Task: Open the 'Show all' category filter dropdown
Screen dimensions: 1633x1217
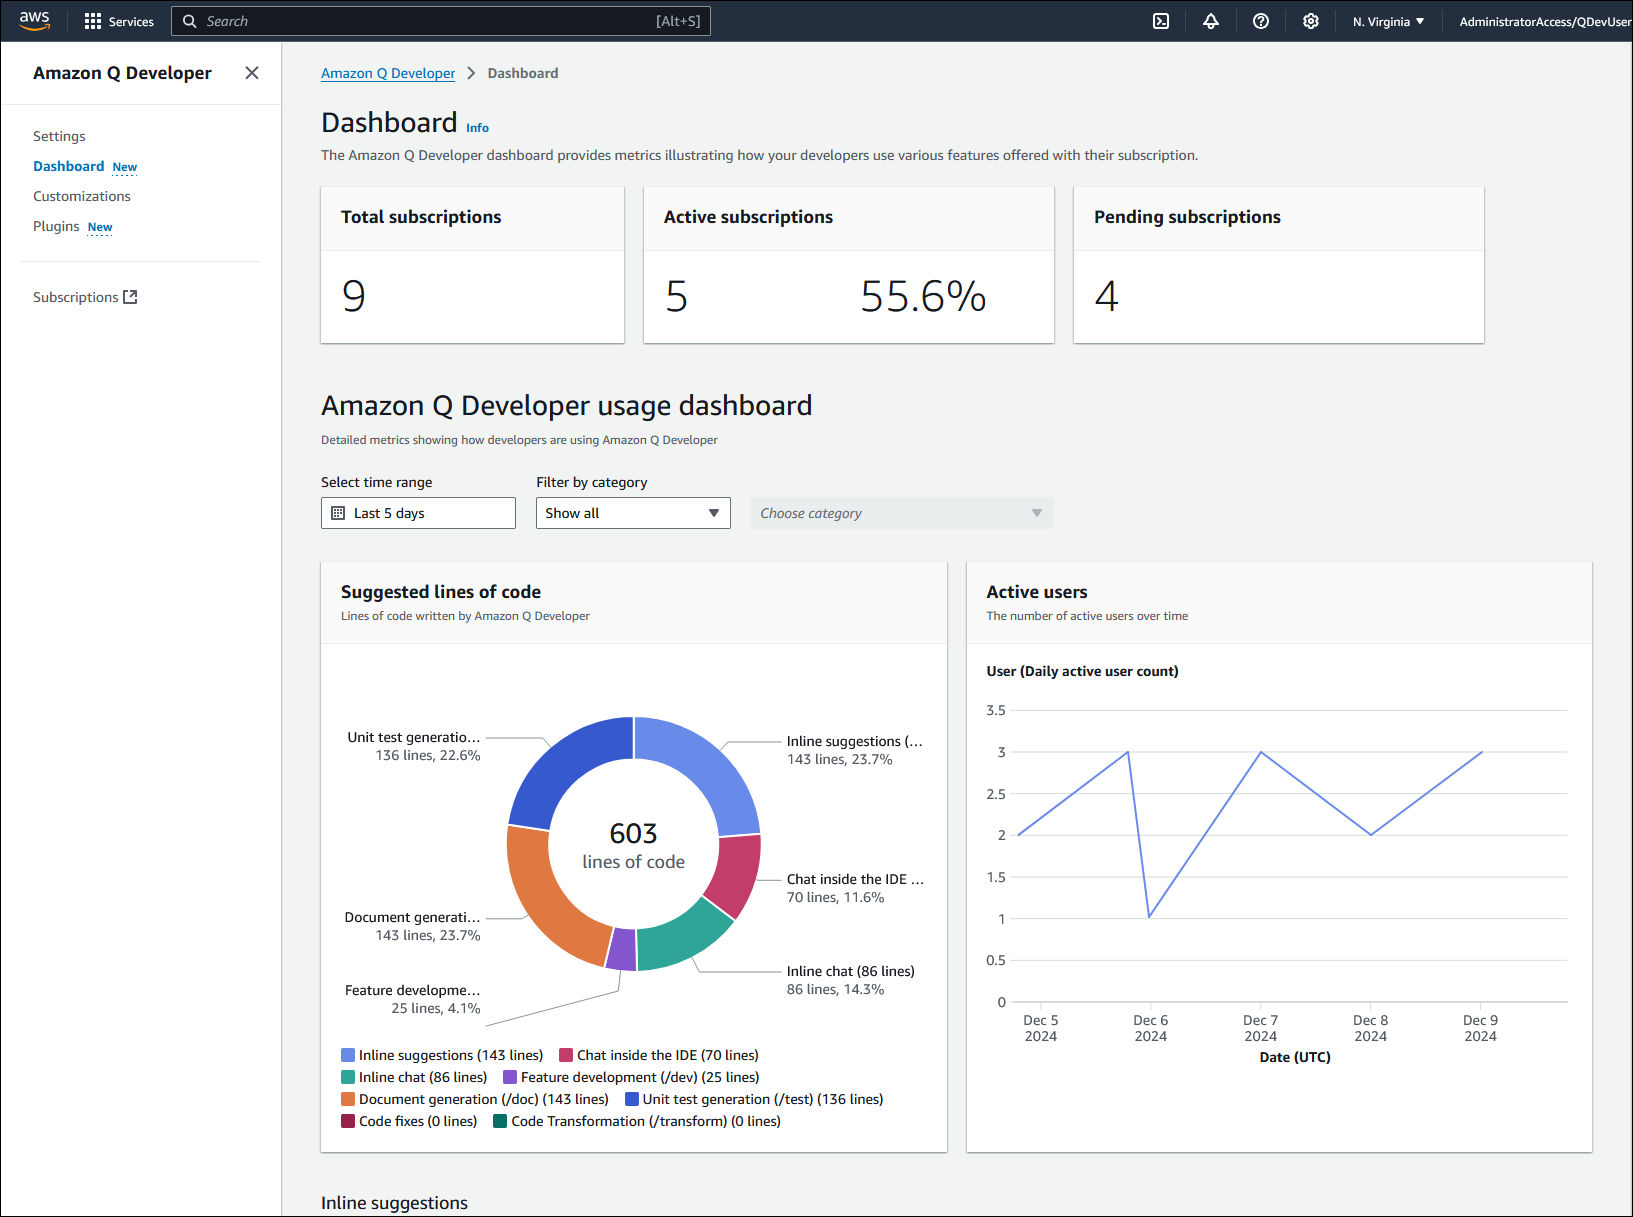Action: click(632, 513)
